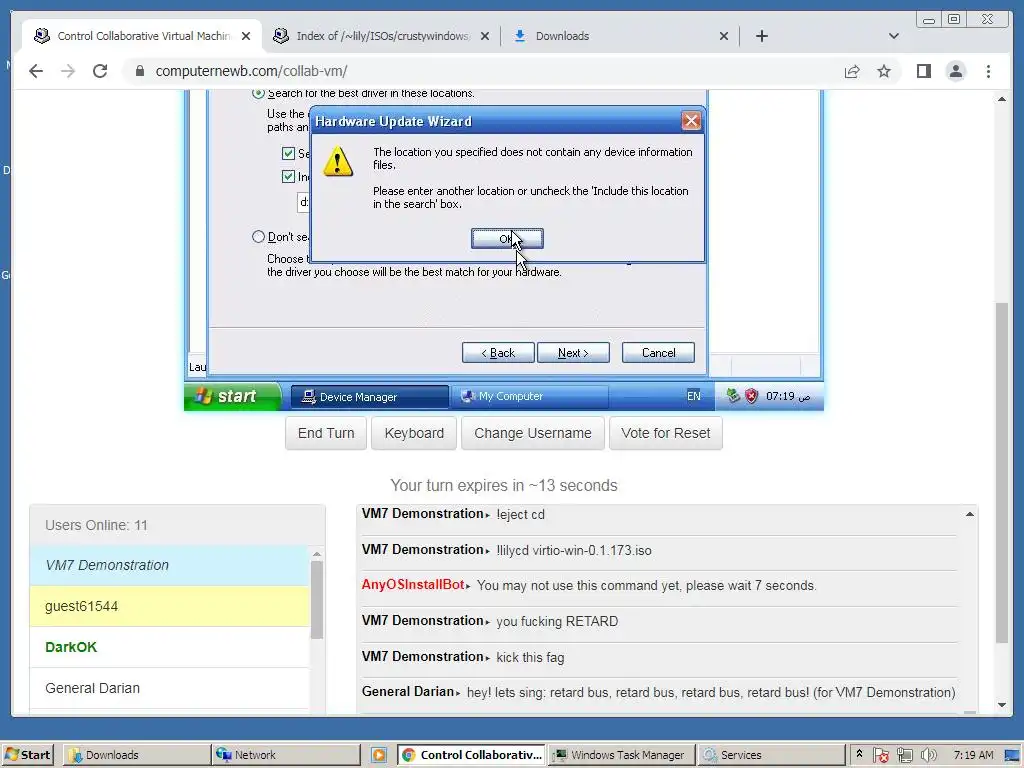The width and height of the screenshot is (1024, 768).
Task: Click the wizard Next button
Action: coord(573,353)
